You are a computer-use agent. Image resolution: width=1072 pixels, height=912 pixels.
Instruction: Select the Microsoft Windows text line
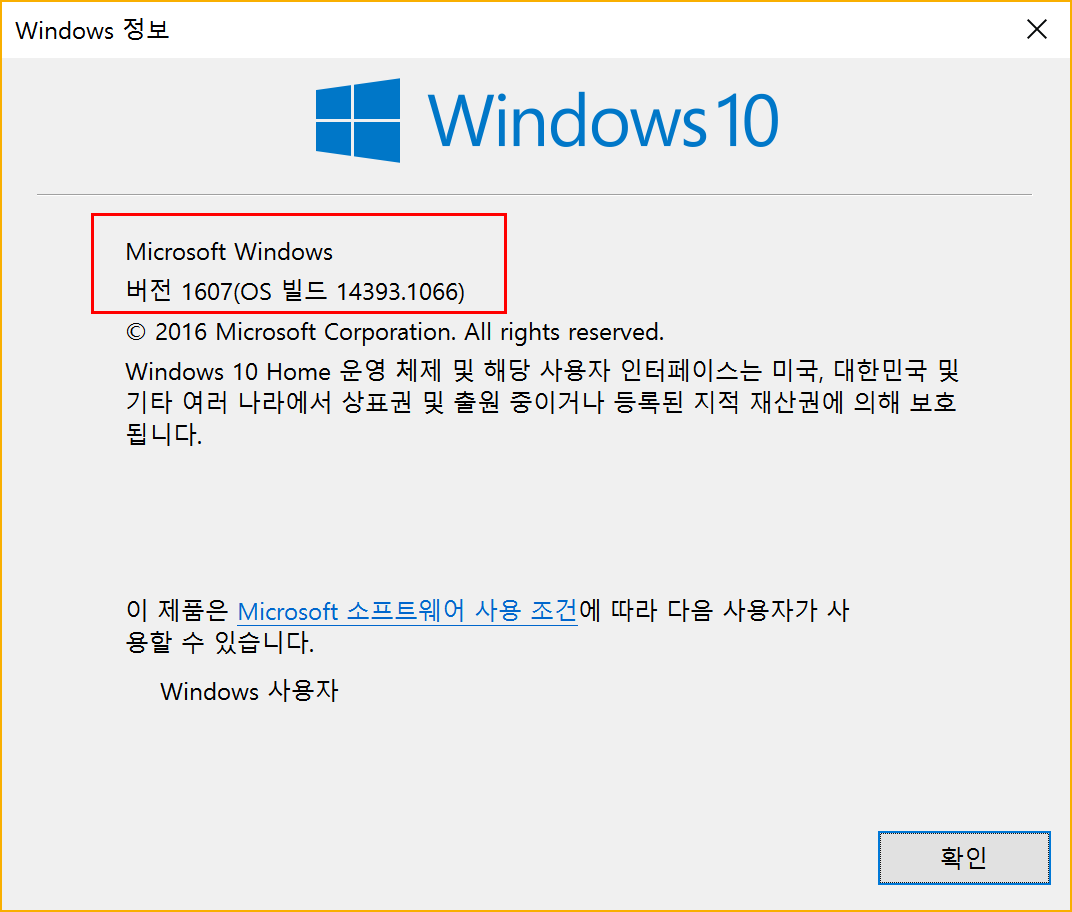pos(229,252)
